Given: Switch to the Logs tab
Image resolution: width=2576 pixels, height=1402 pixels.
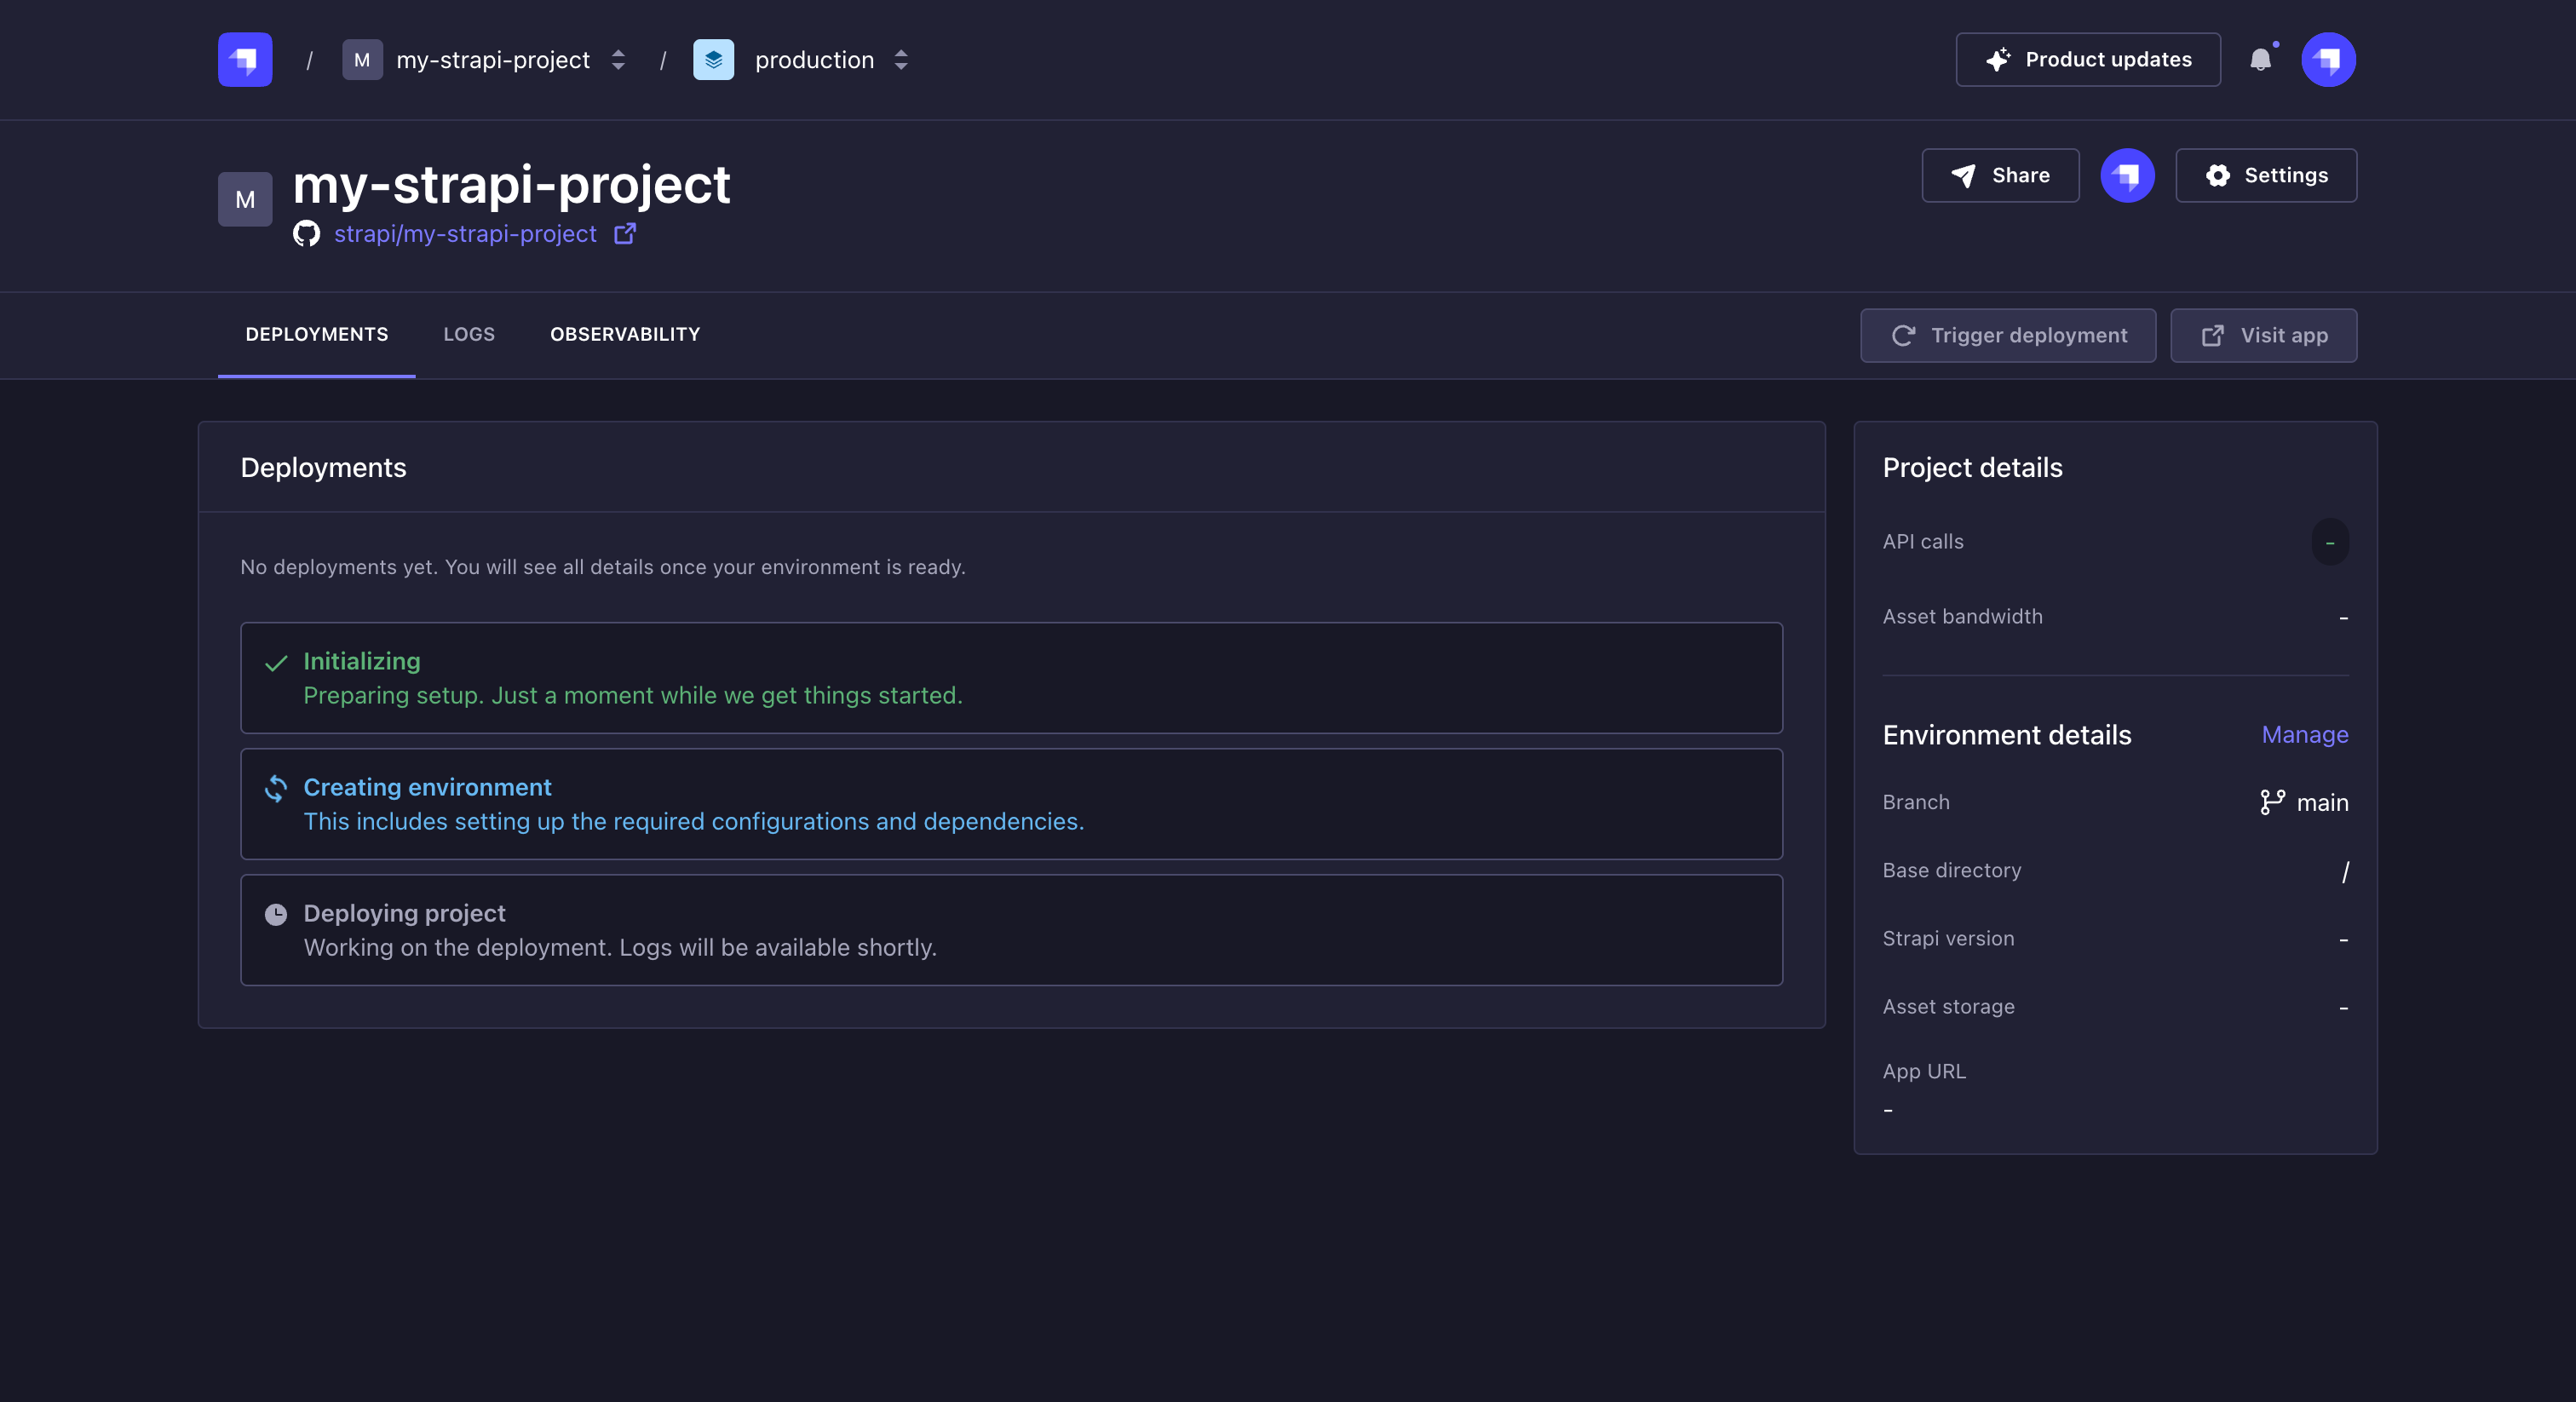Looking at the screenshot, I should 469,334.
